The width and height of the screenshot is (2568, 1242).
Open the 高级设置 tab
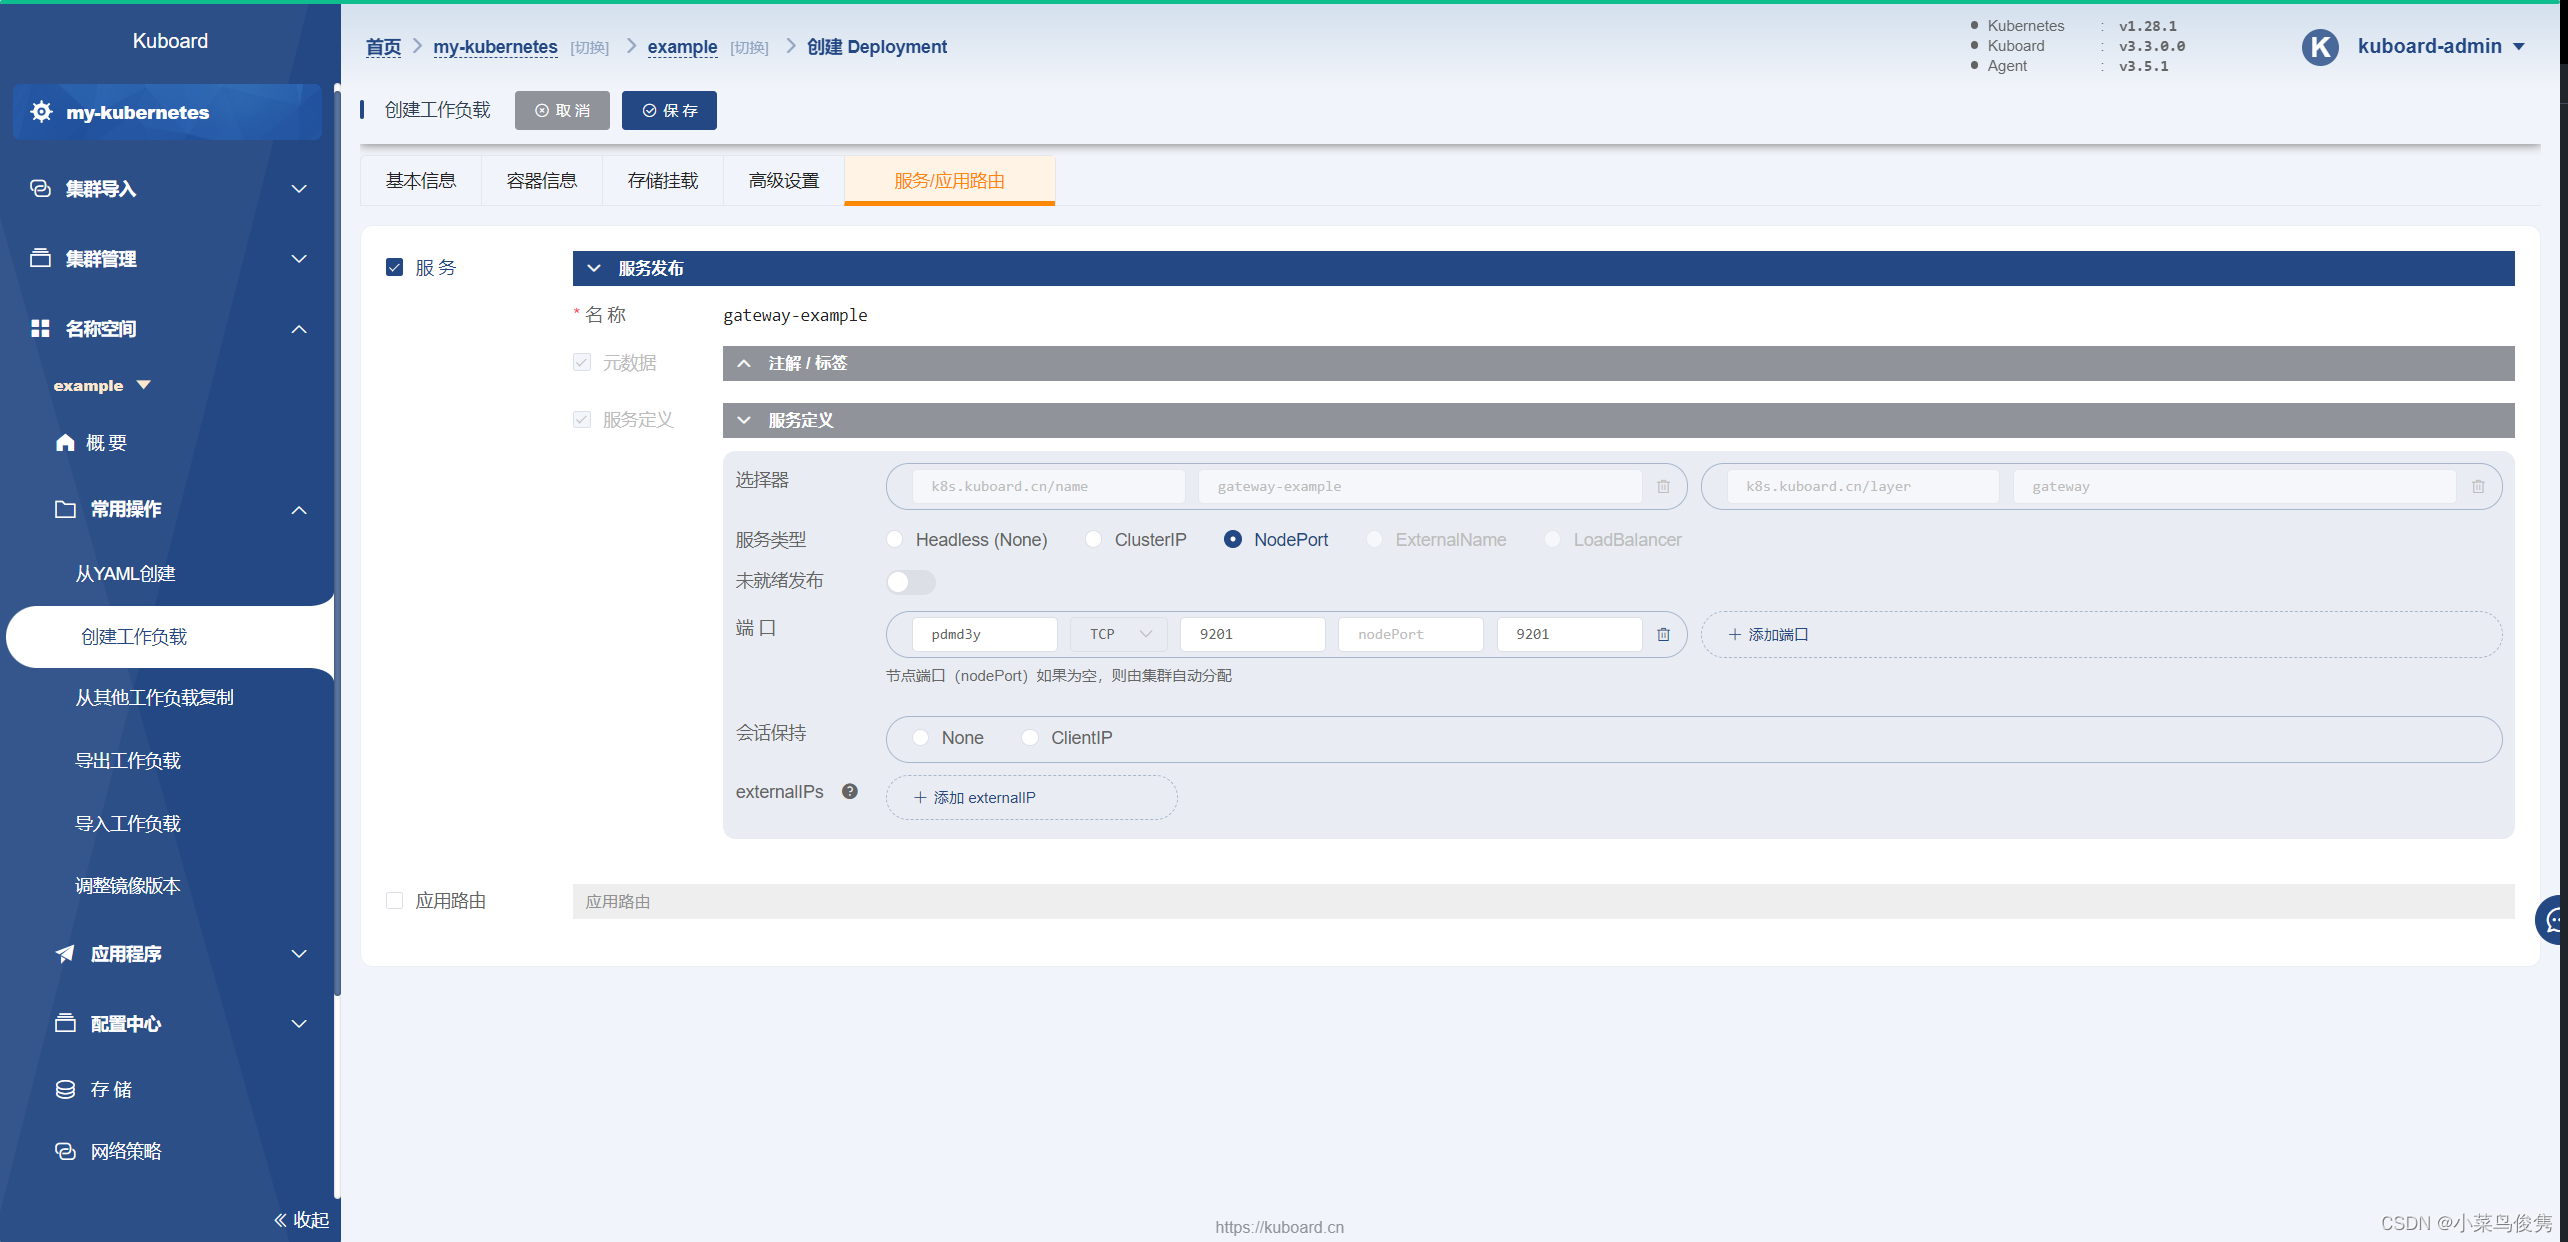(783, 181)
